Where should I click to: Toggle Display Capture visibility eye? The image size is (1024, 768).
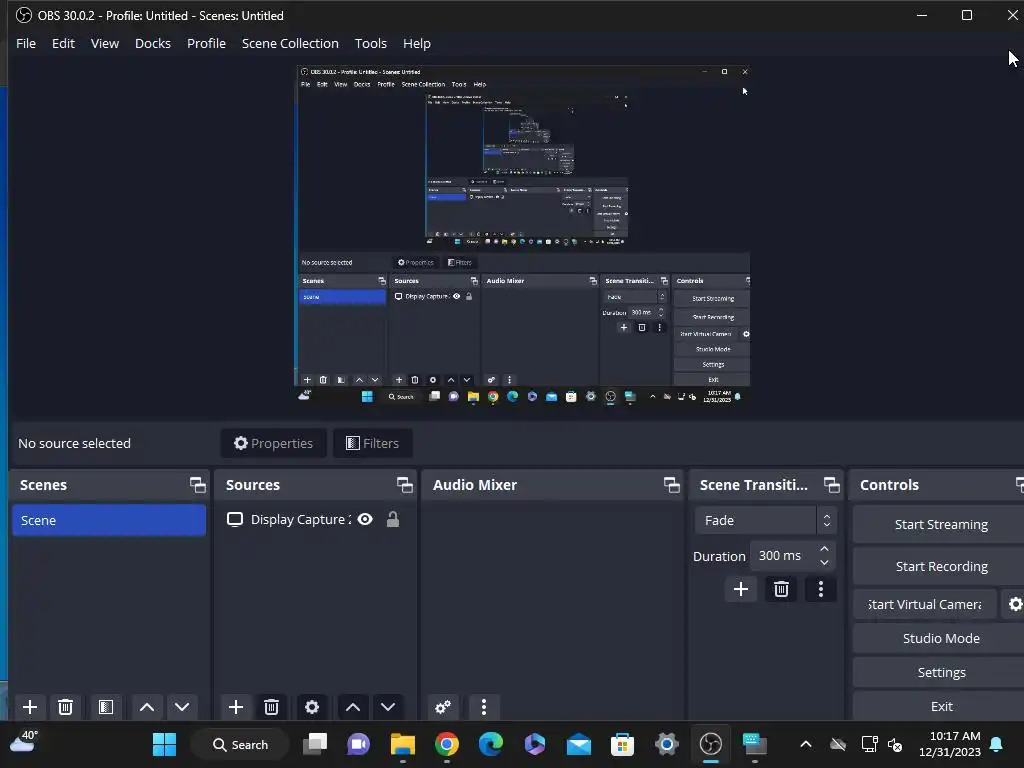365,519
